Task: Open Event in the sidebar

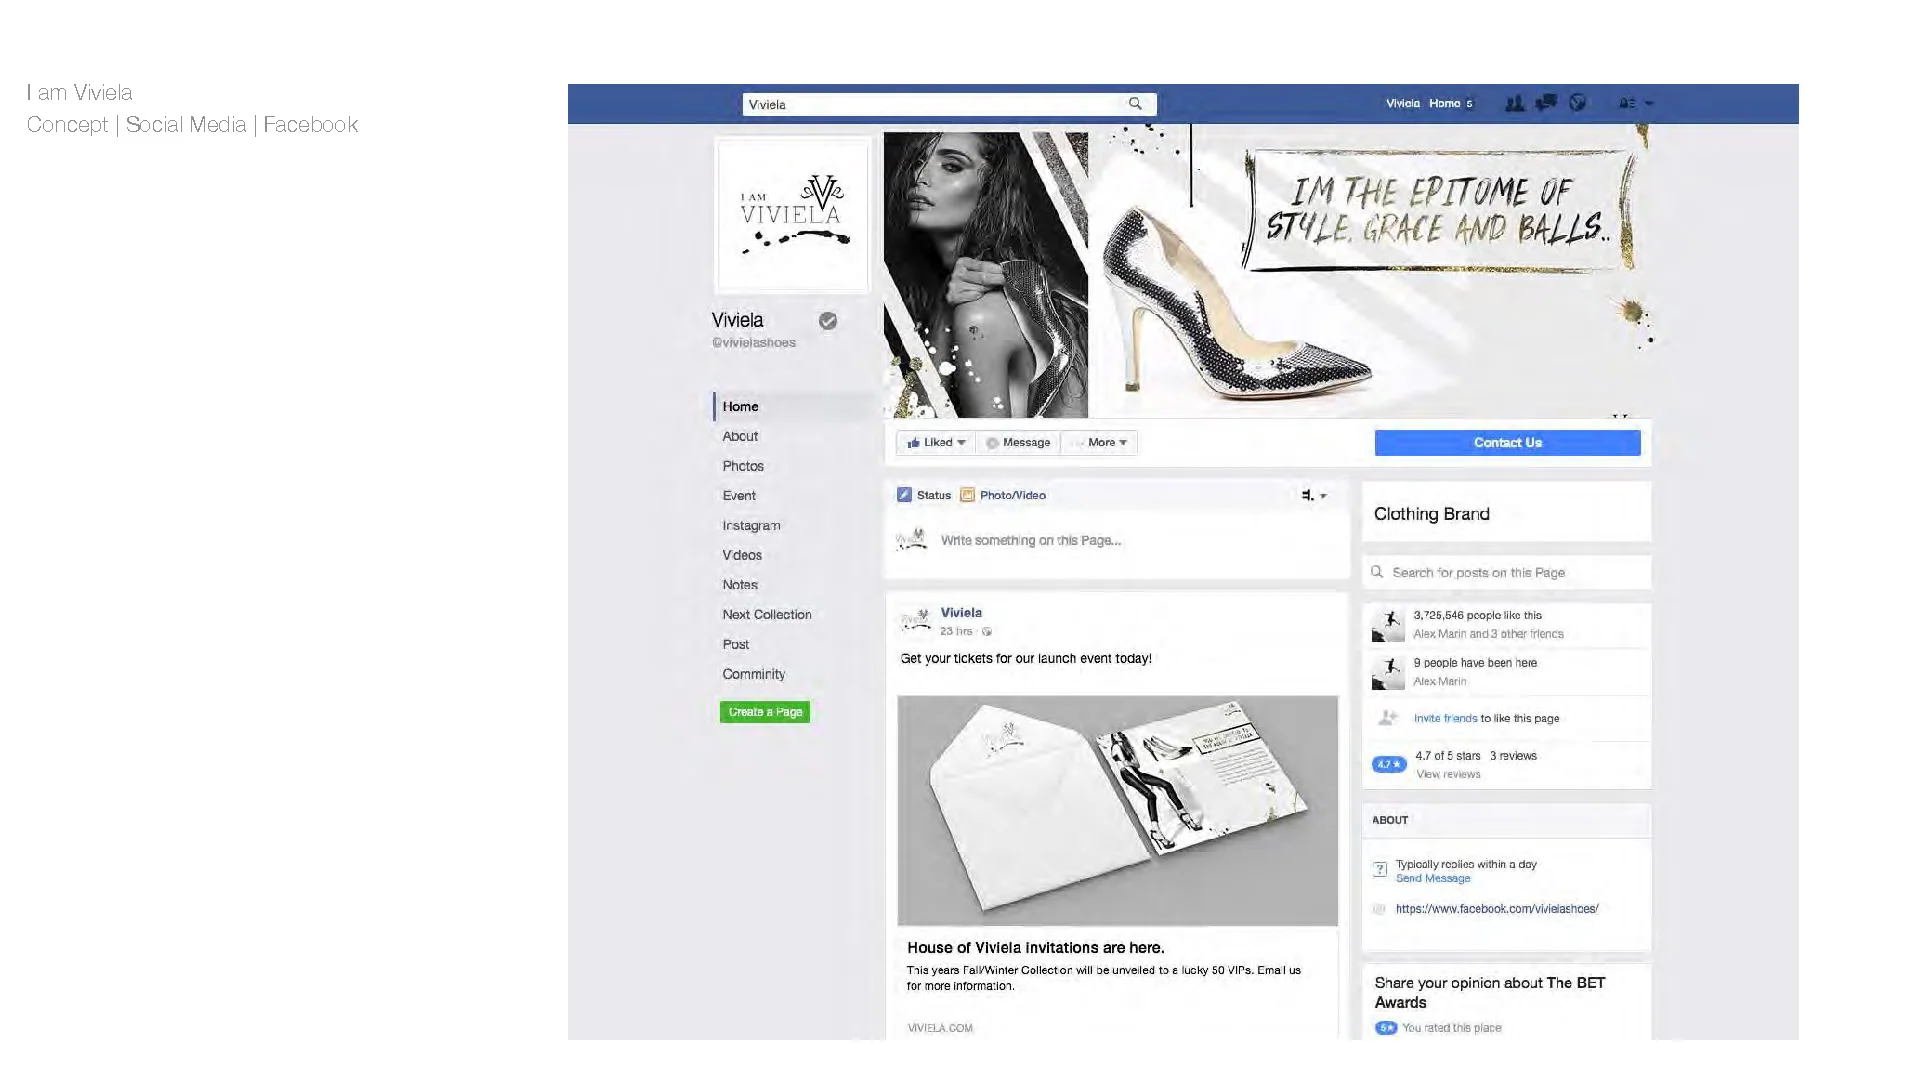Action: click(x=739, y=495)
